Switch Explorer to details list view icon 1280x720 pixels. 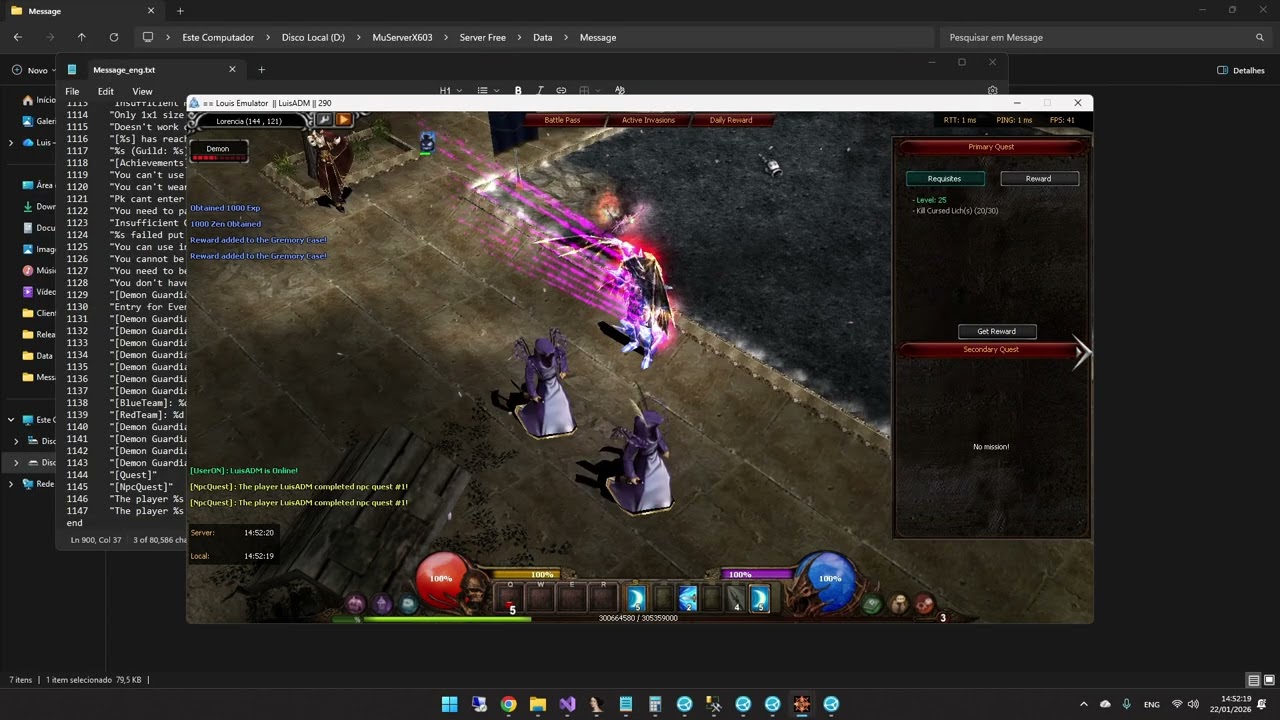1253,681
